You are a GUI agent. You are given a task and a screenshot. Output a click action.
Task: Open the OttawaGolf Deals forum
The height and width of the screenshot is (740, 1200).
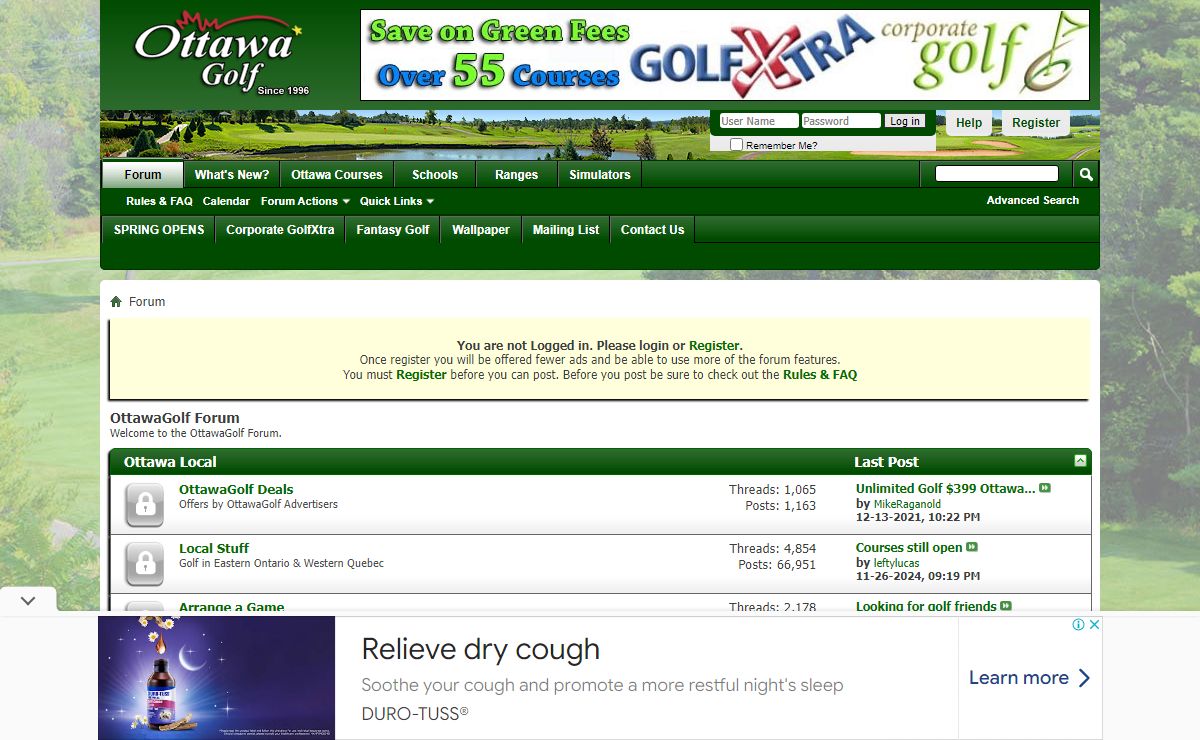pyautogui.click(x=236, y=489)
